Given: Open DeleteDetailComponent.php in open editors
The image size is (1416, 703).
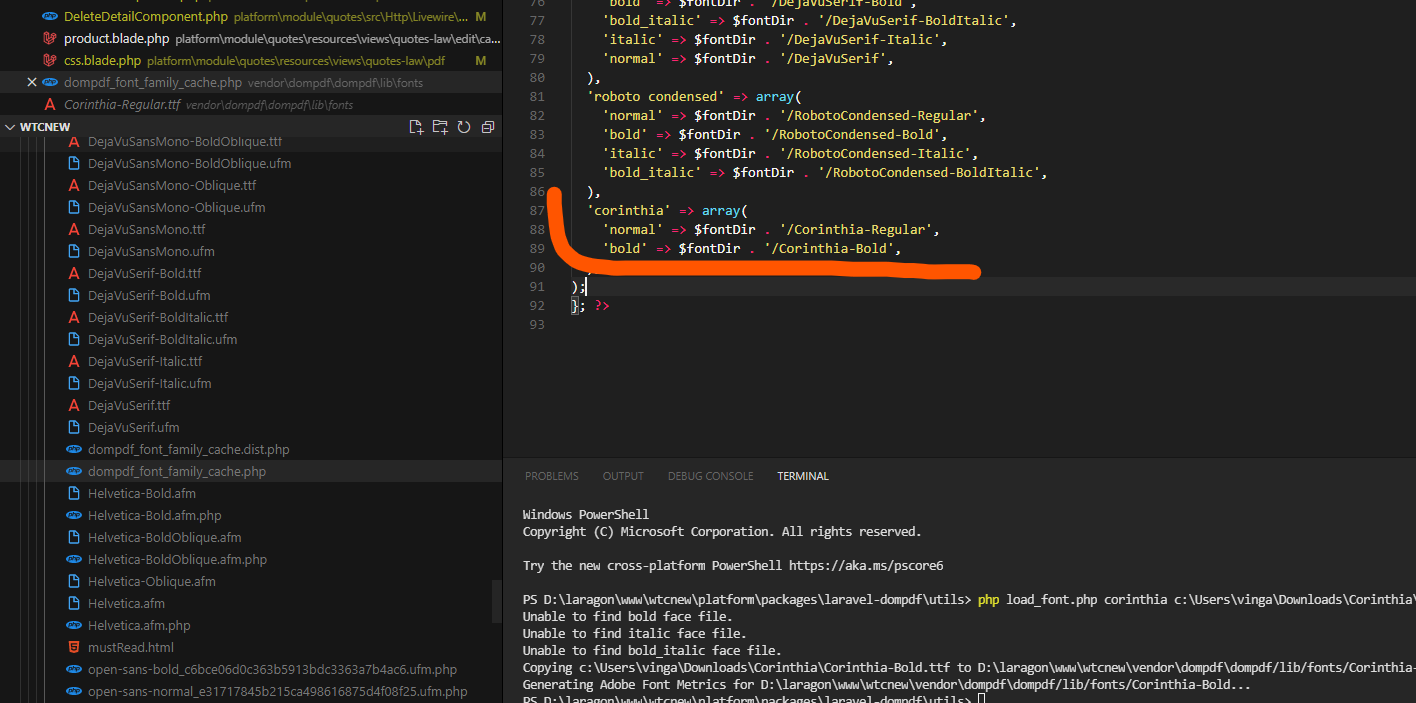Looking at the screenshot, I should [146, 17].
